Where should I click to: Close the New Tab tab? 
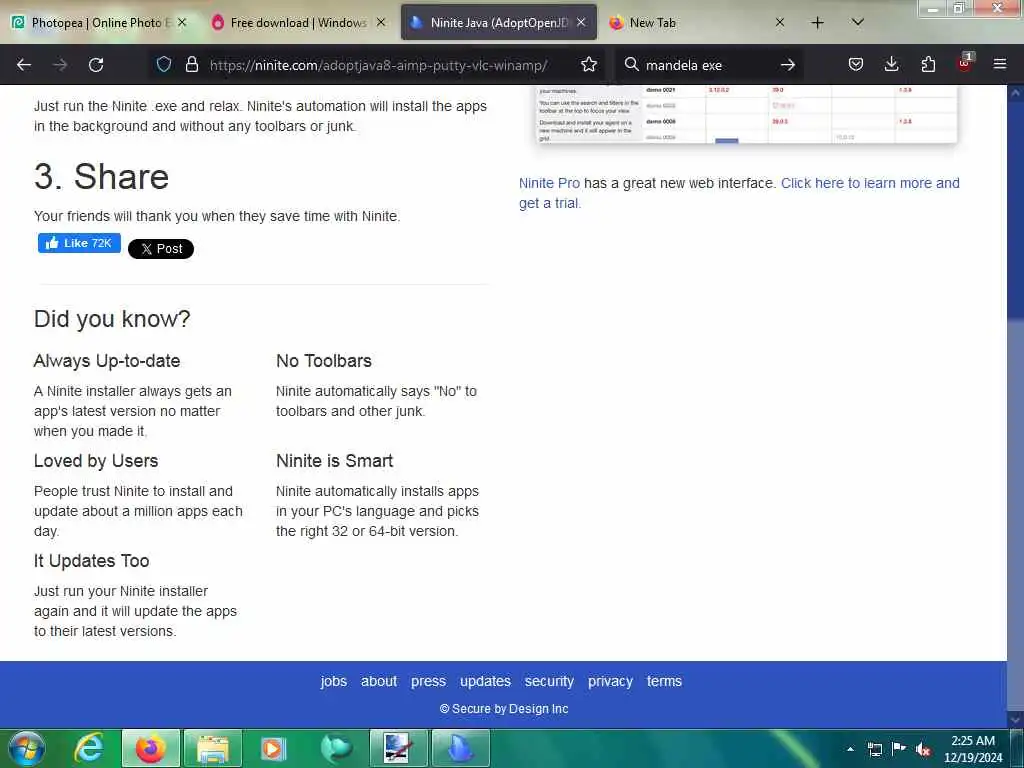coord(780,22)
